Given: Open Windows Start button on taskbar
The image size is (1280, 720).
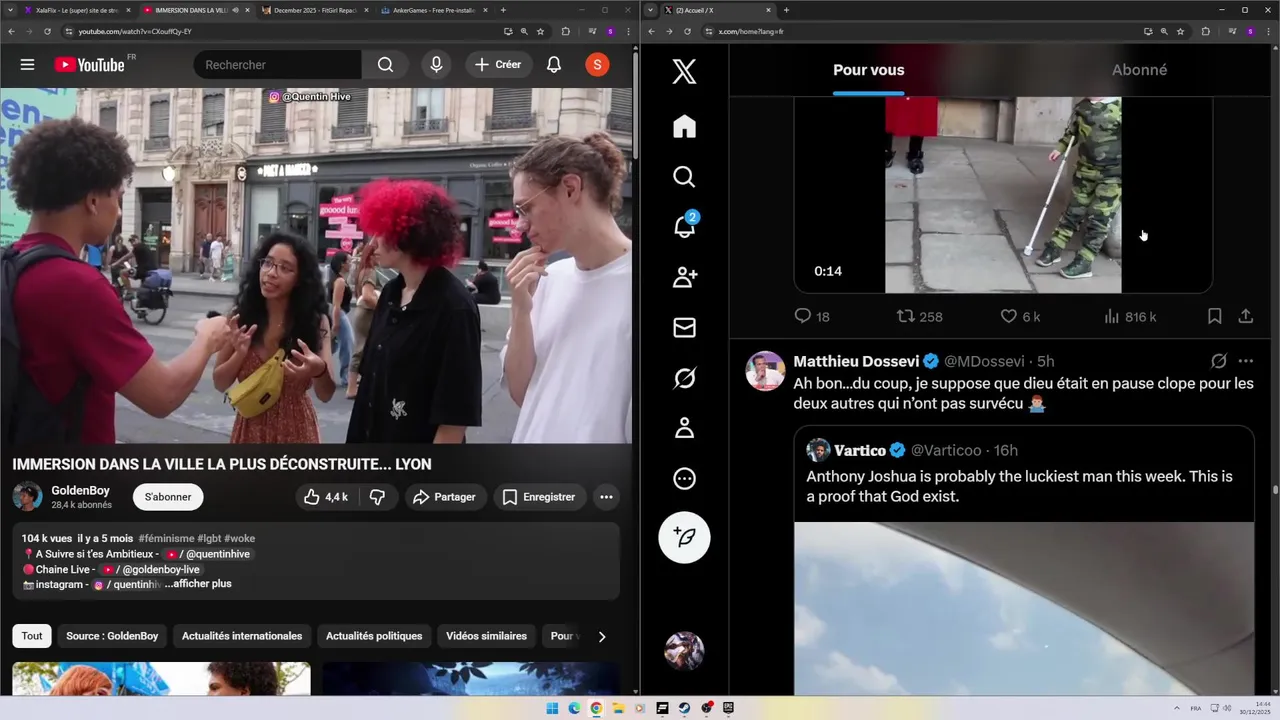Looking at the screenshot, I should (553, 708).
